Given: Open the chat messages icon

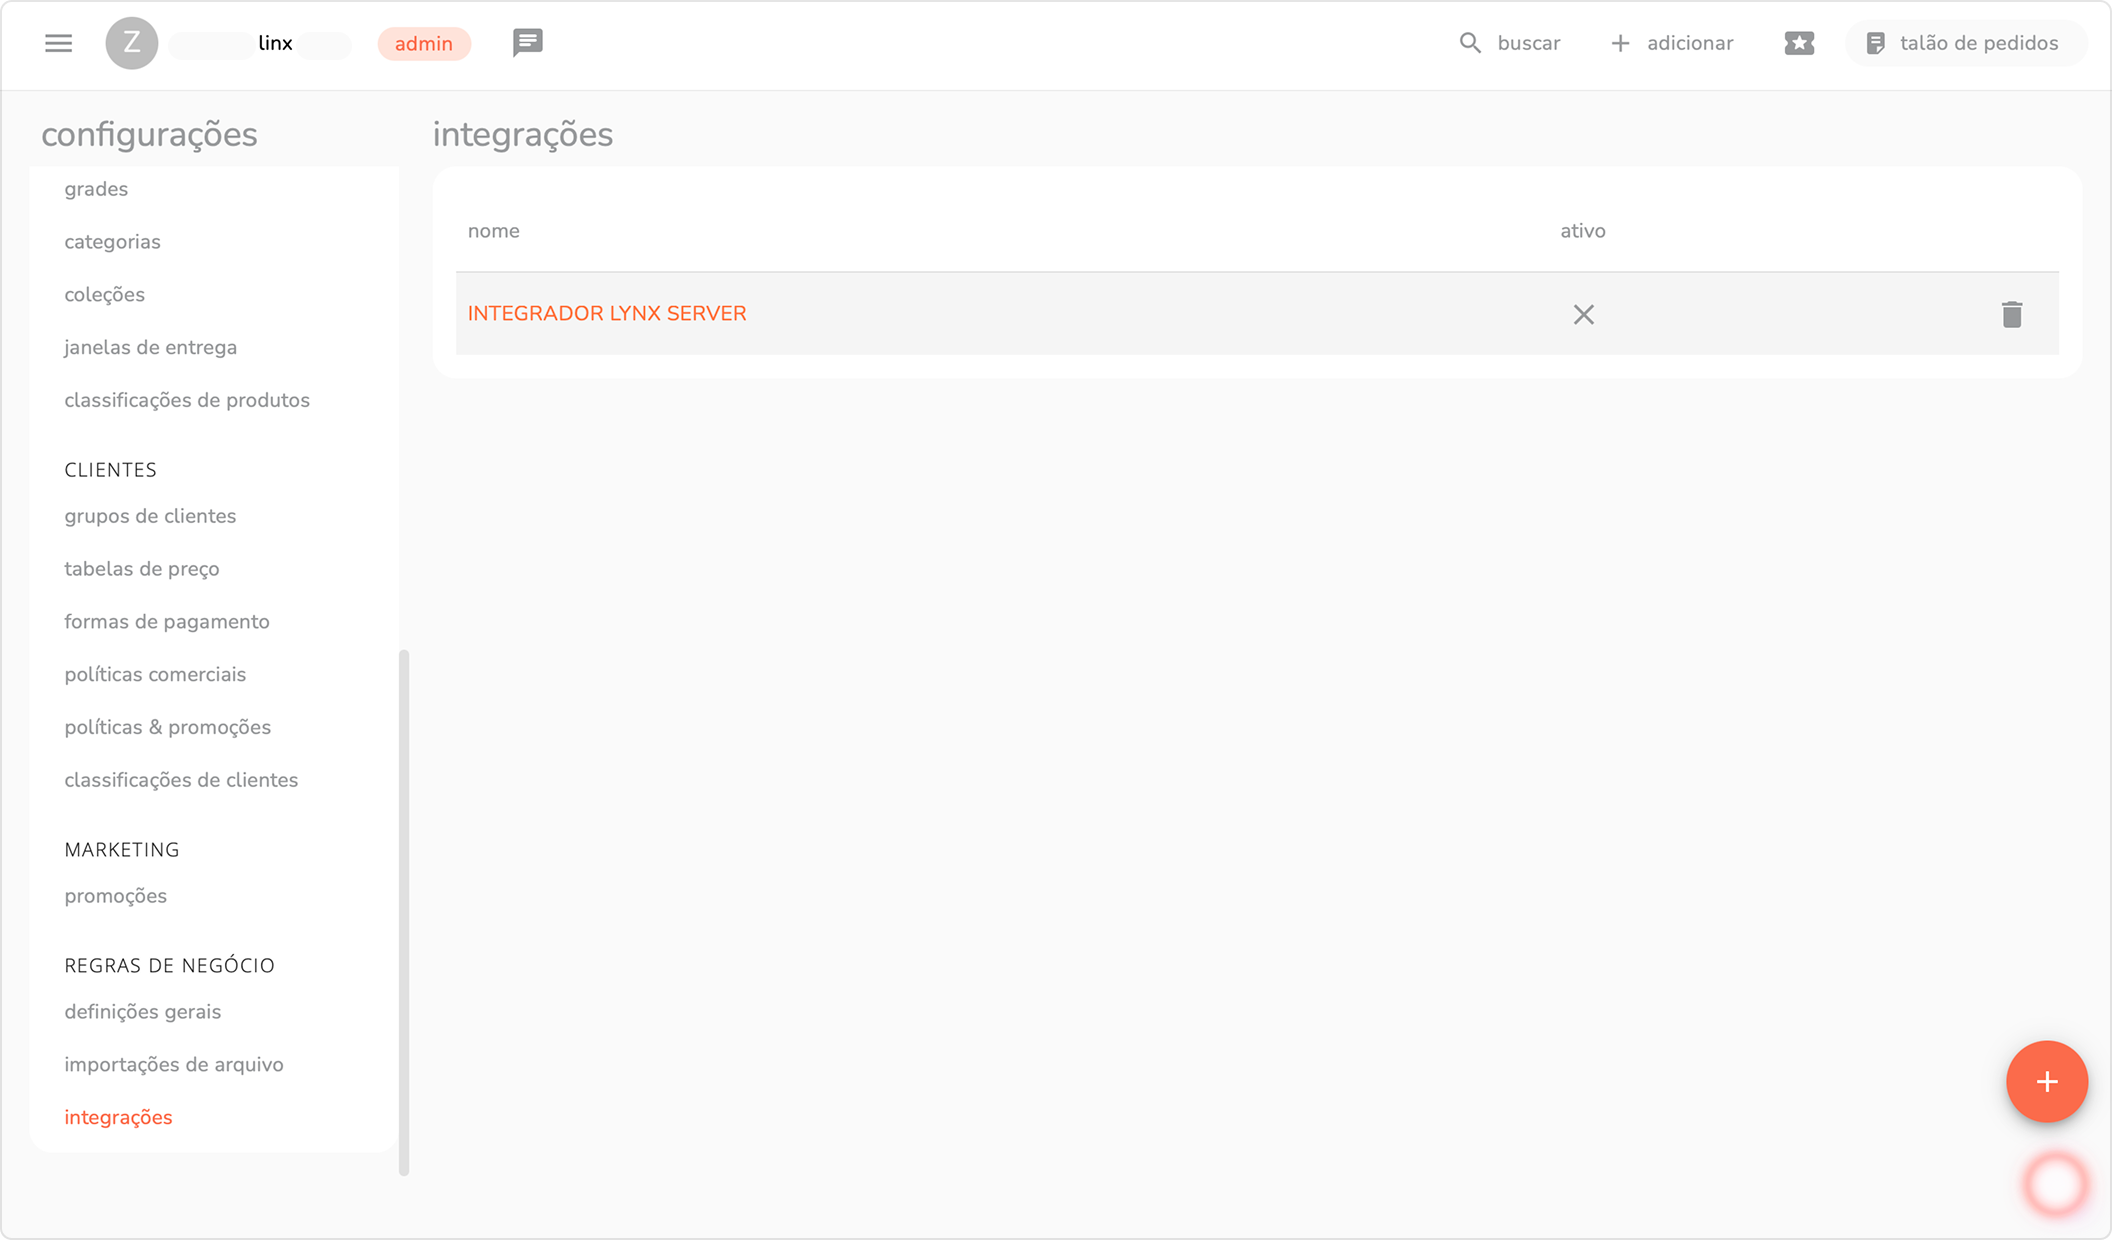Looking at the screenshot, I should (x=527, y=43).
